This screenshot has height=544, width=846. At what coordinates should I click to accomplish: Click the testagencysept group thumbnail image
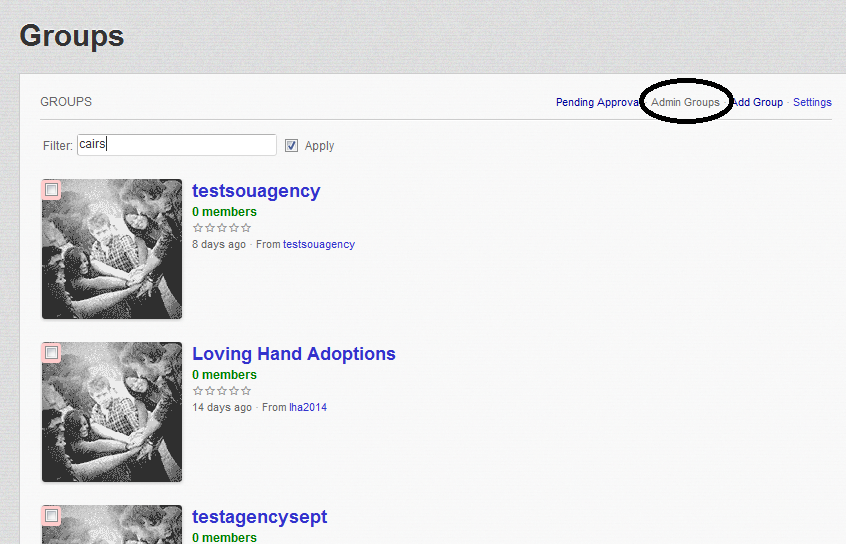coord(112,524)
